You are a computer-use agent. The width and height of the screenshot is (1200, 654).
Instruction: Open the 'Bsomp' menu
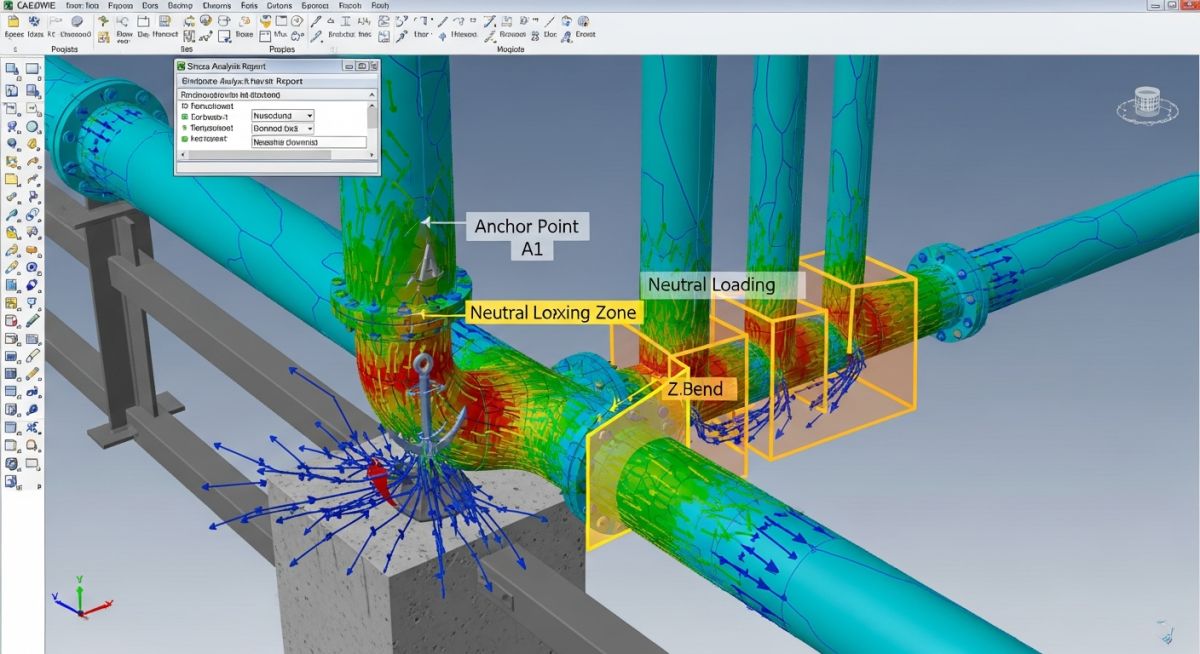pyautogui.click(x=180, y=6)
